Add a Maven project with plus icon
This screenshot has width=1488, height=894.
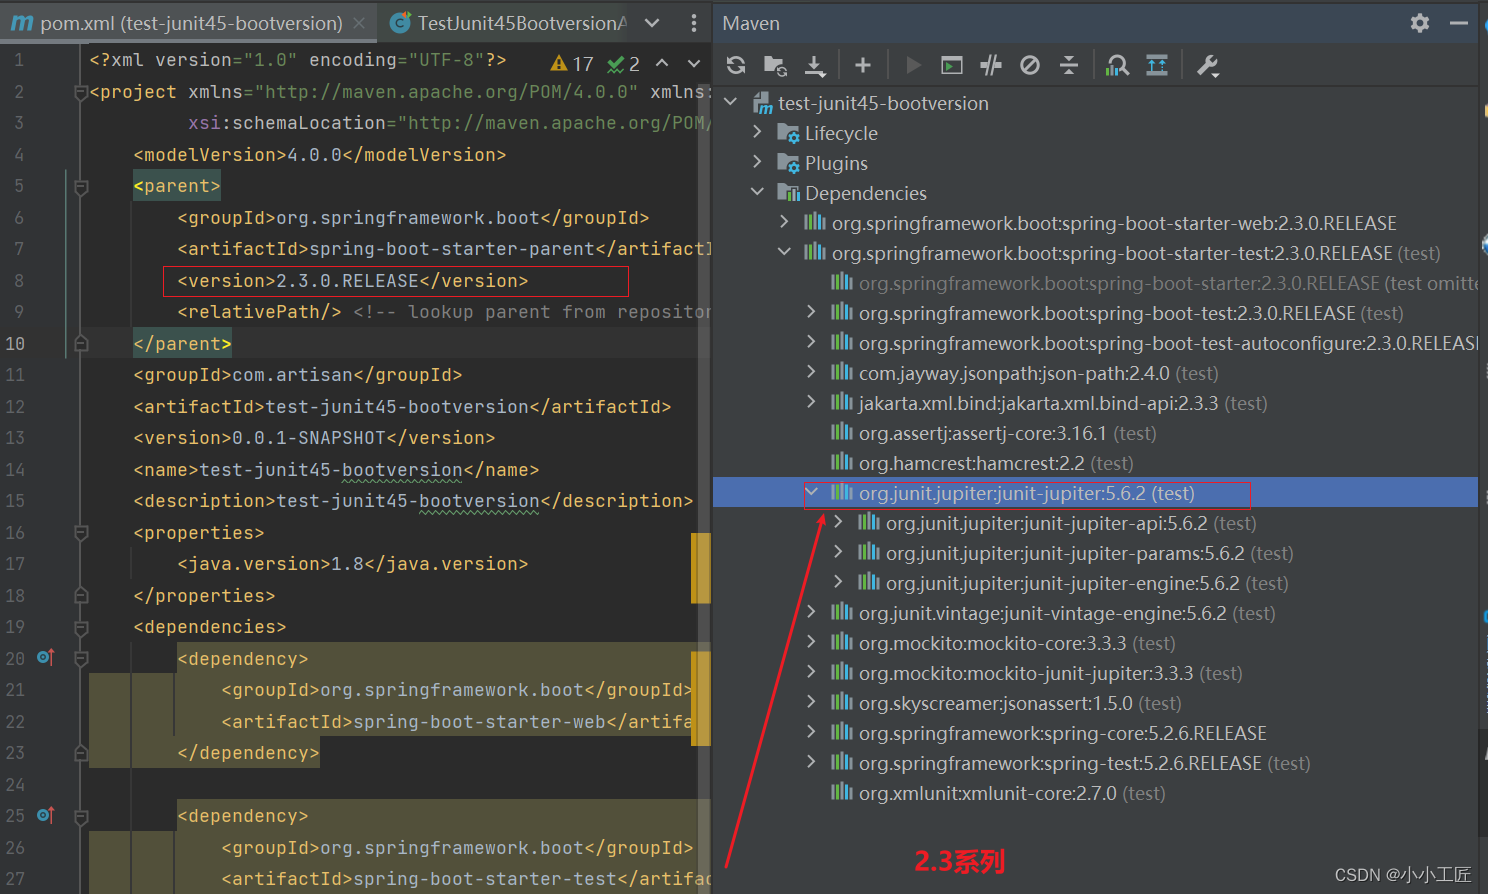[863, 65]
